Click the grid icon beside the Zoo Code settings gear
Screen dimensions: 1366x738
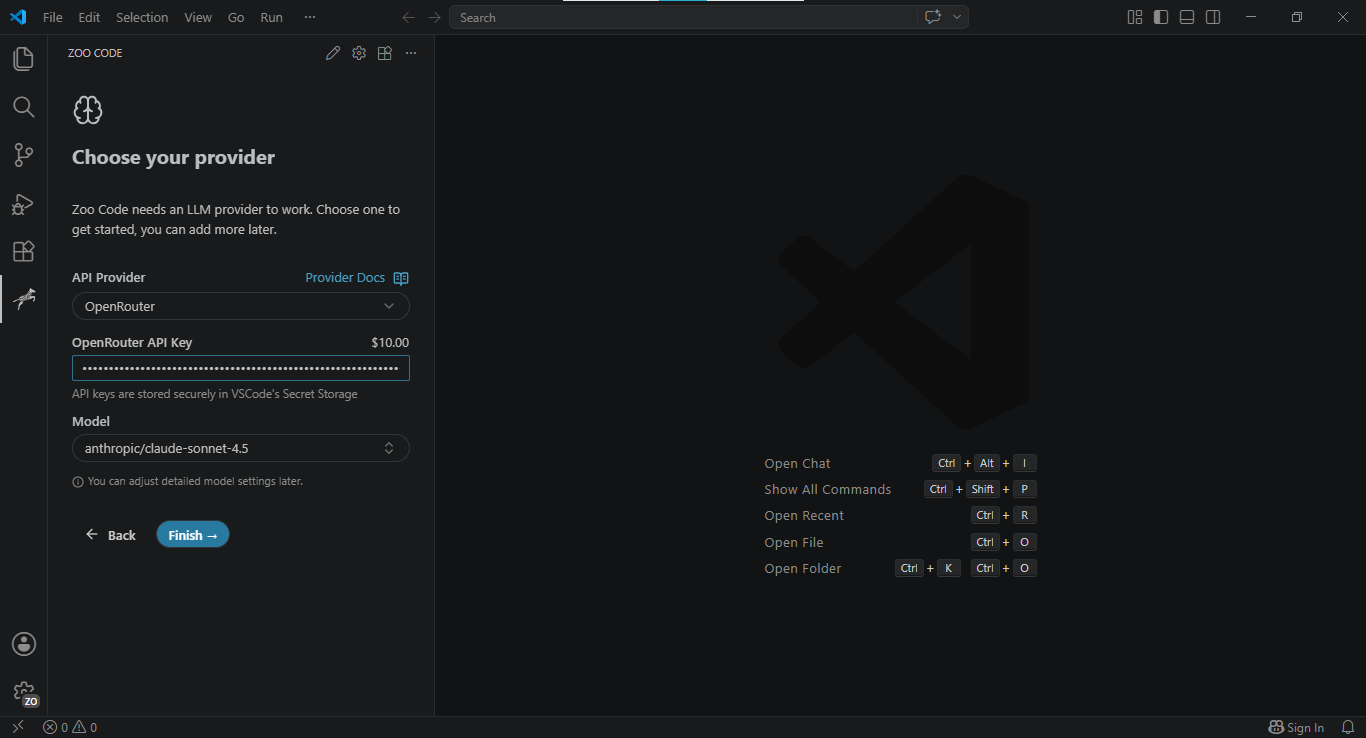tap(385, 53)
